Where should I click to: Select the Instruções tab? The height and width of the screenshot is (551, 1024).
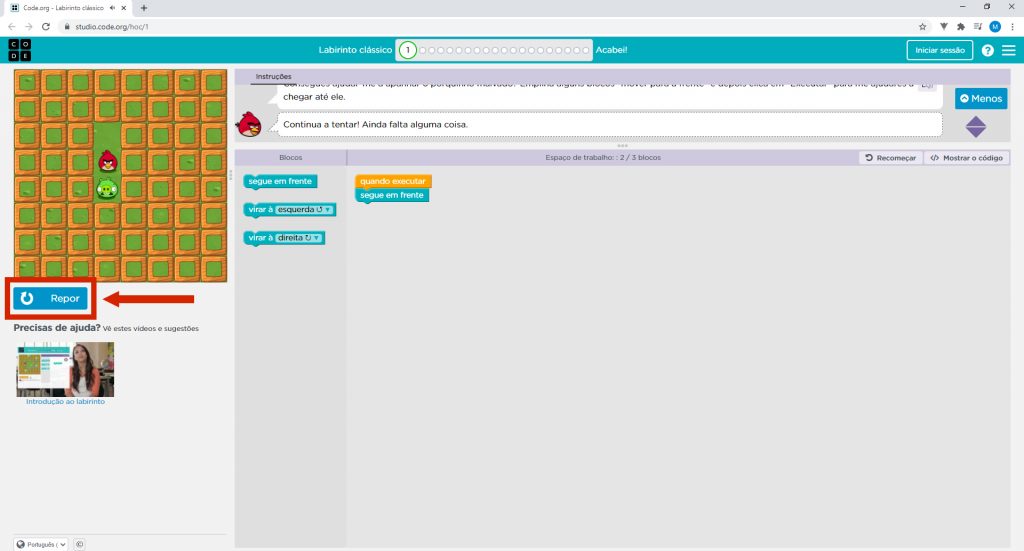point(274,76)
